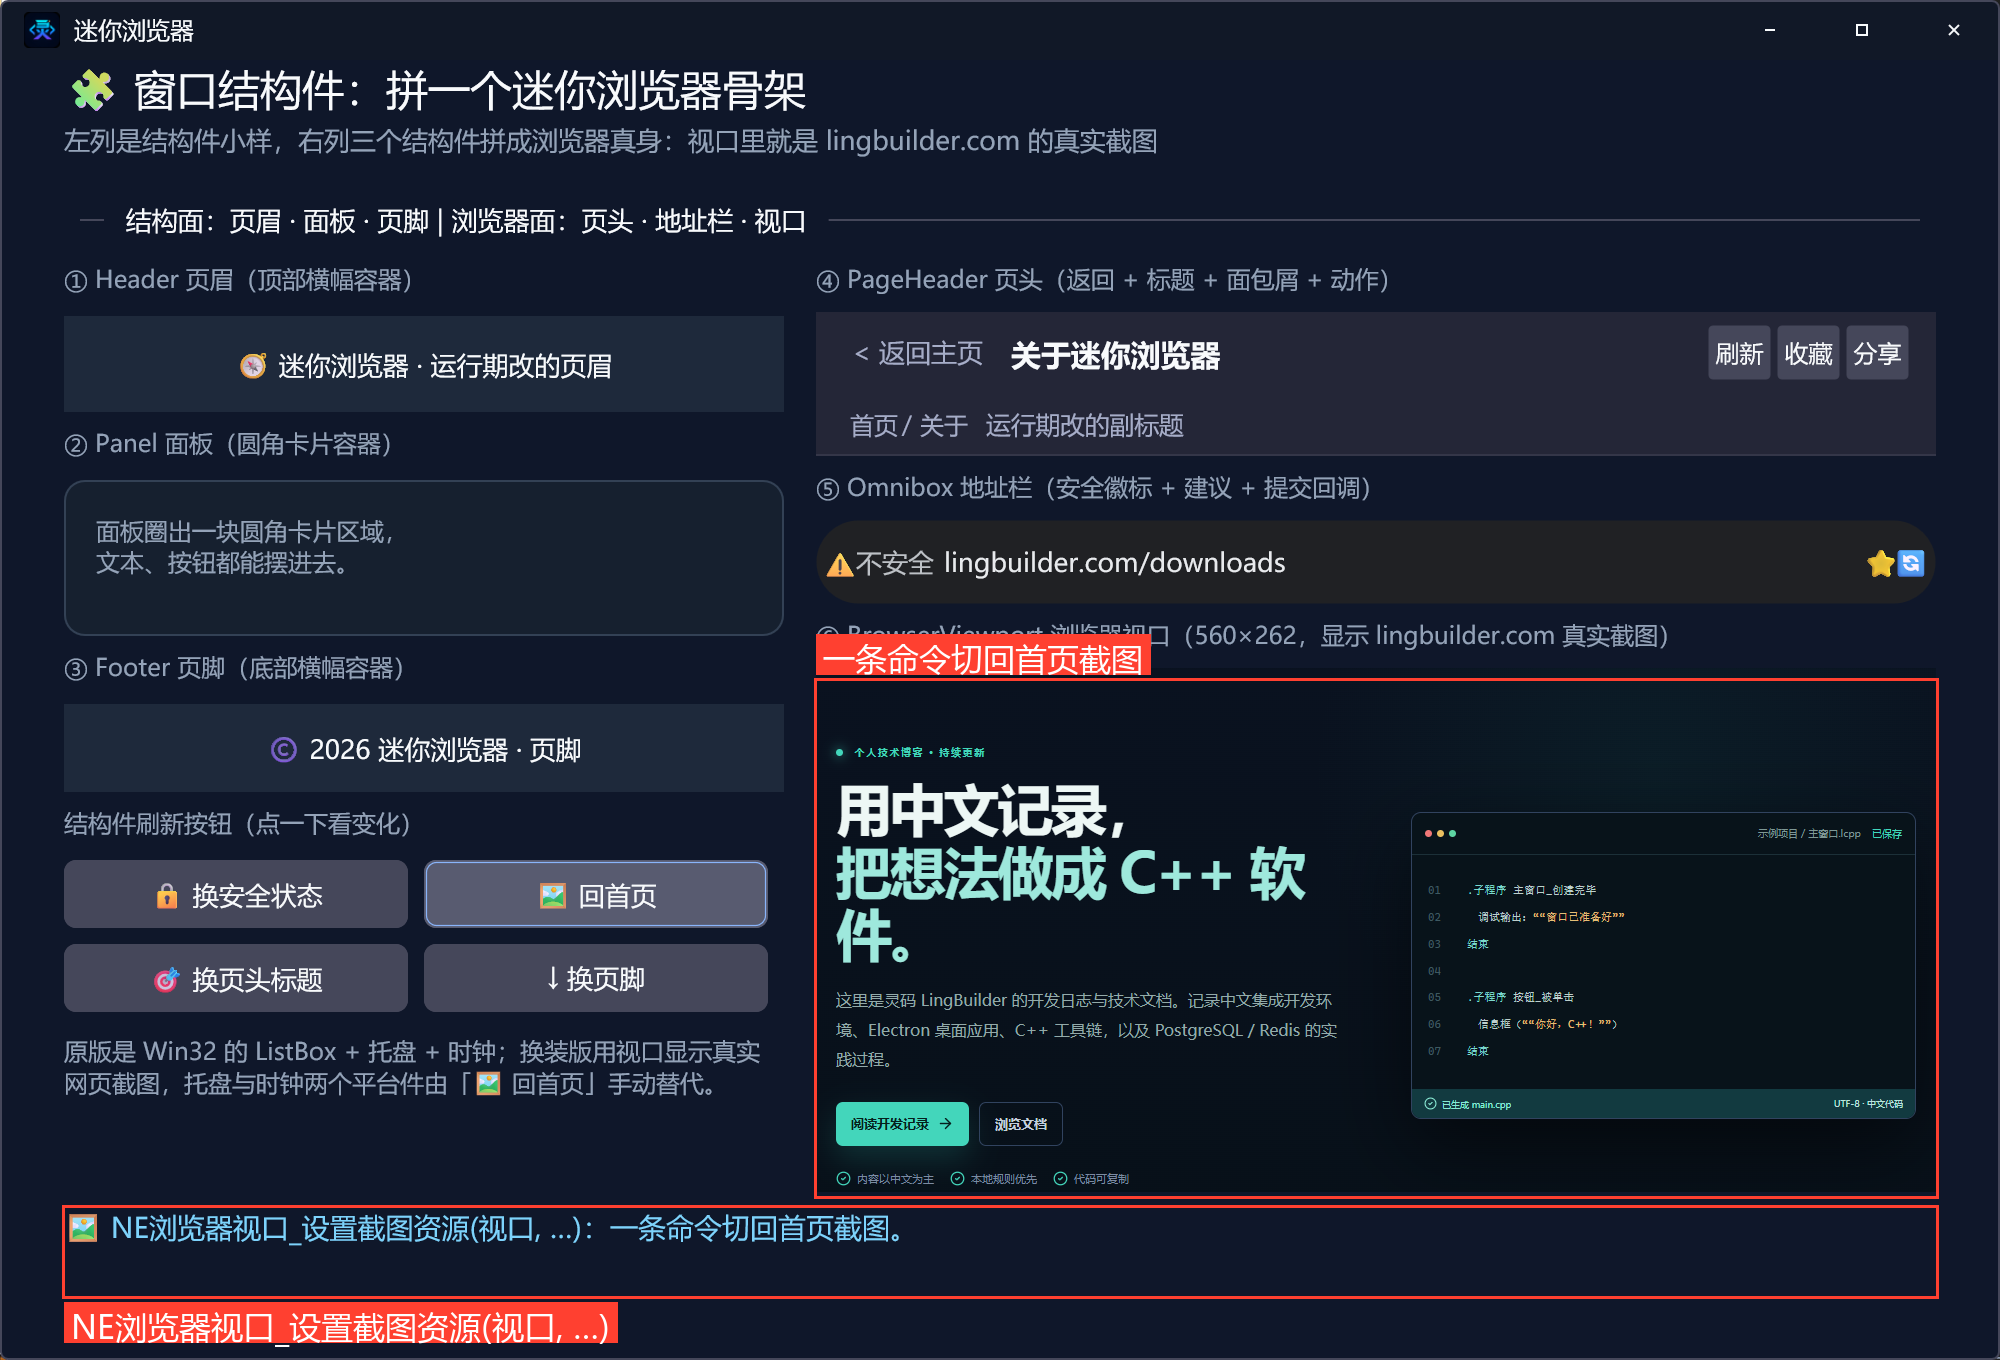Click the 不安全 warning triangle icon
The image size is (2000, 1360).
(x=840, y=565)
